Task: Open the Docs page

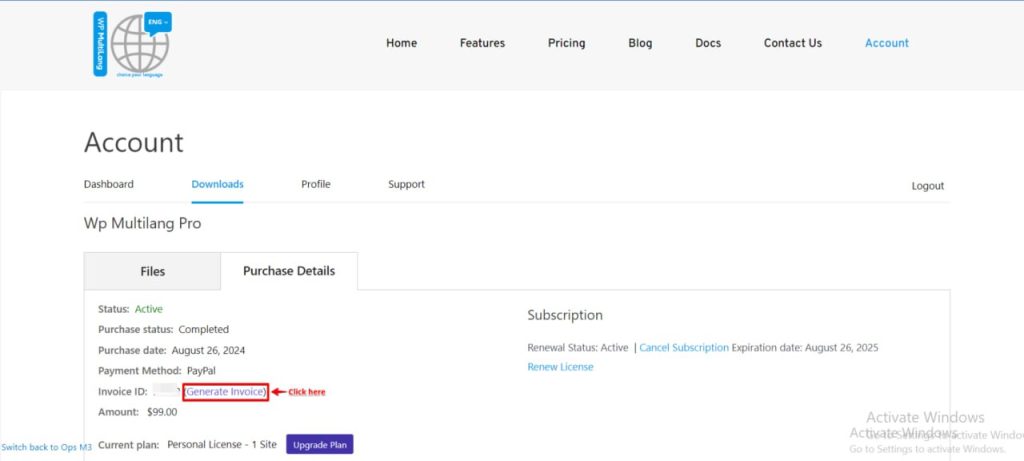Action: pyautogui.click(x=708, y=43)
